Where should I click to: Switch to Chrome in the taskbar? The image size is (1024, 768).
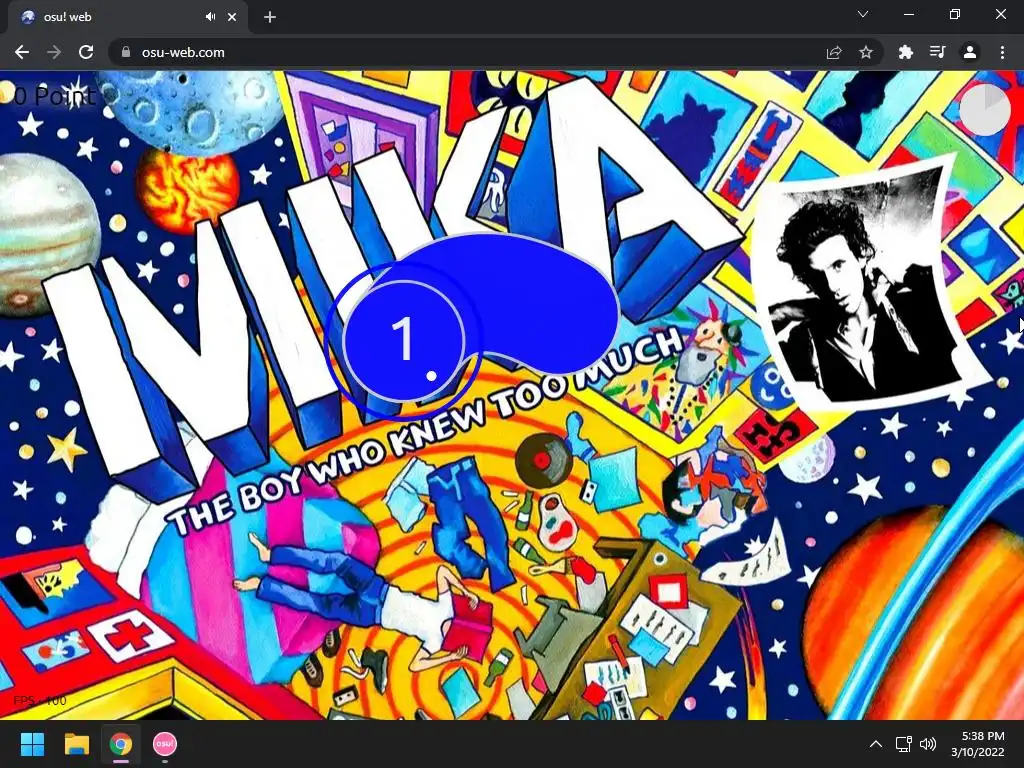coord(121,744)
